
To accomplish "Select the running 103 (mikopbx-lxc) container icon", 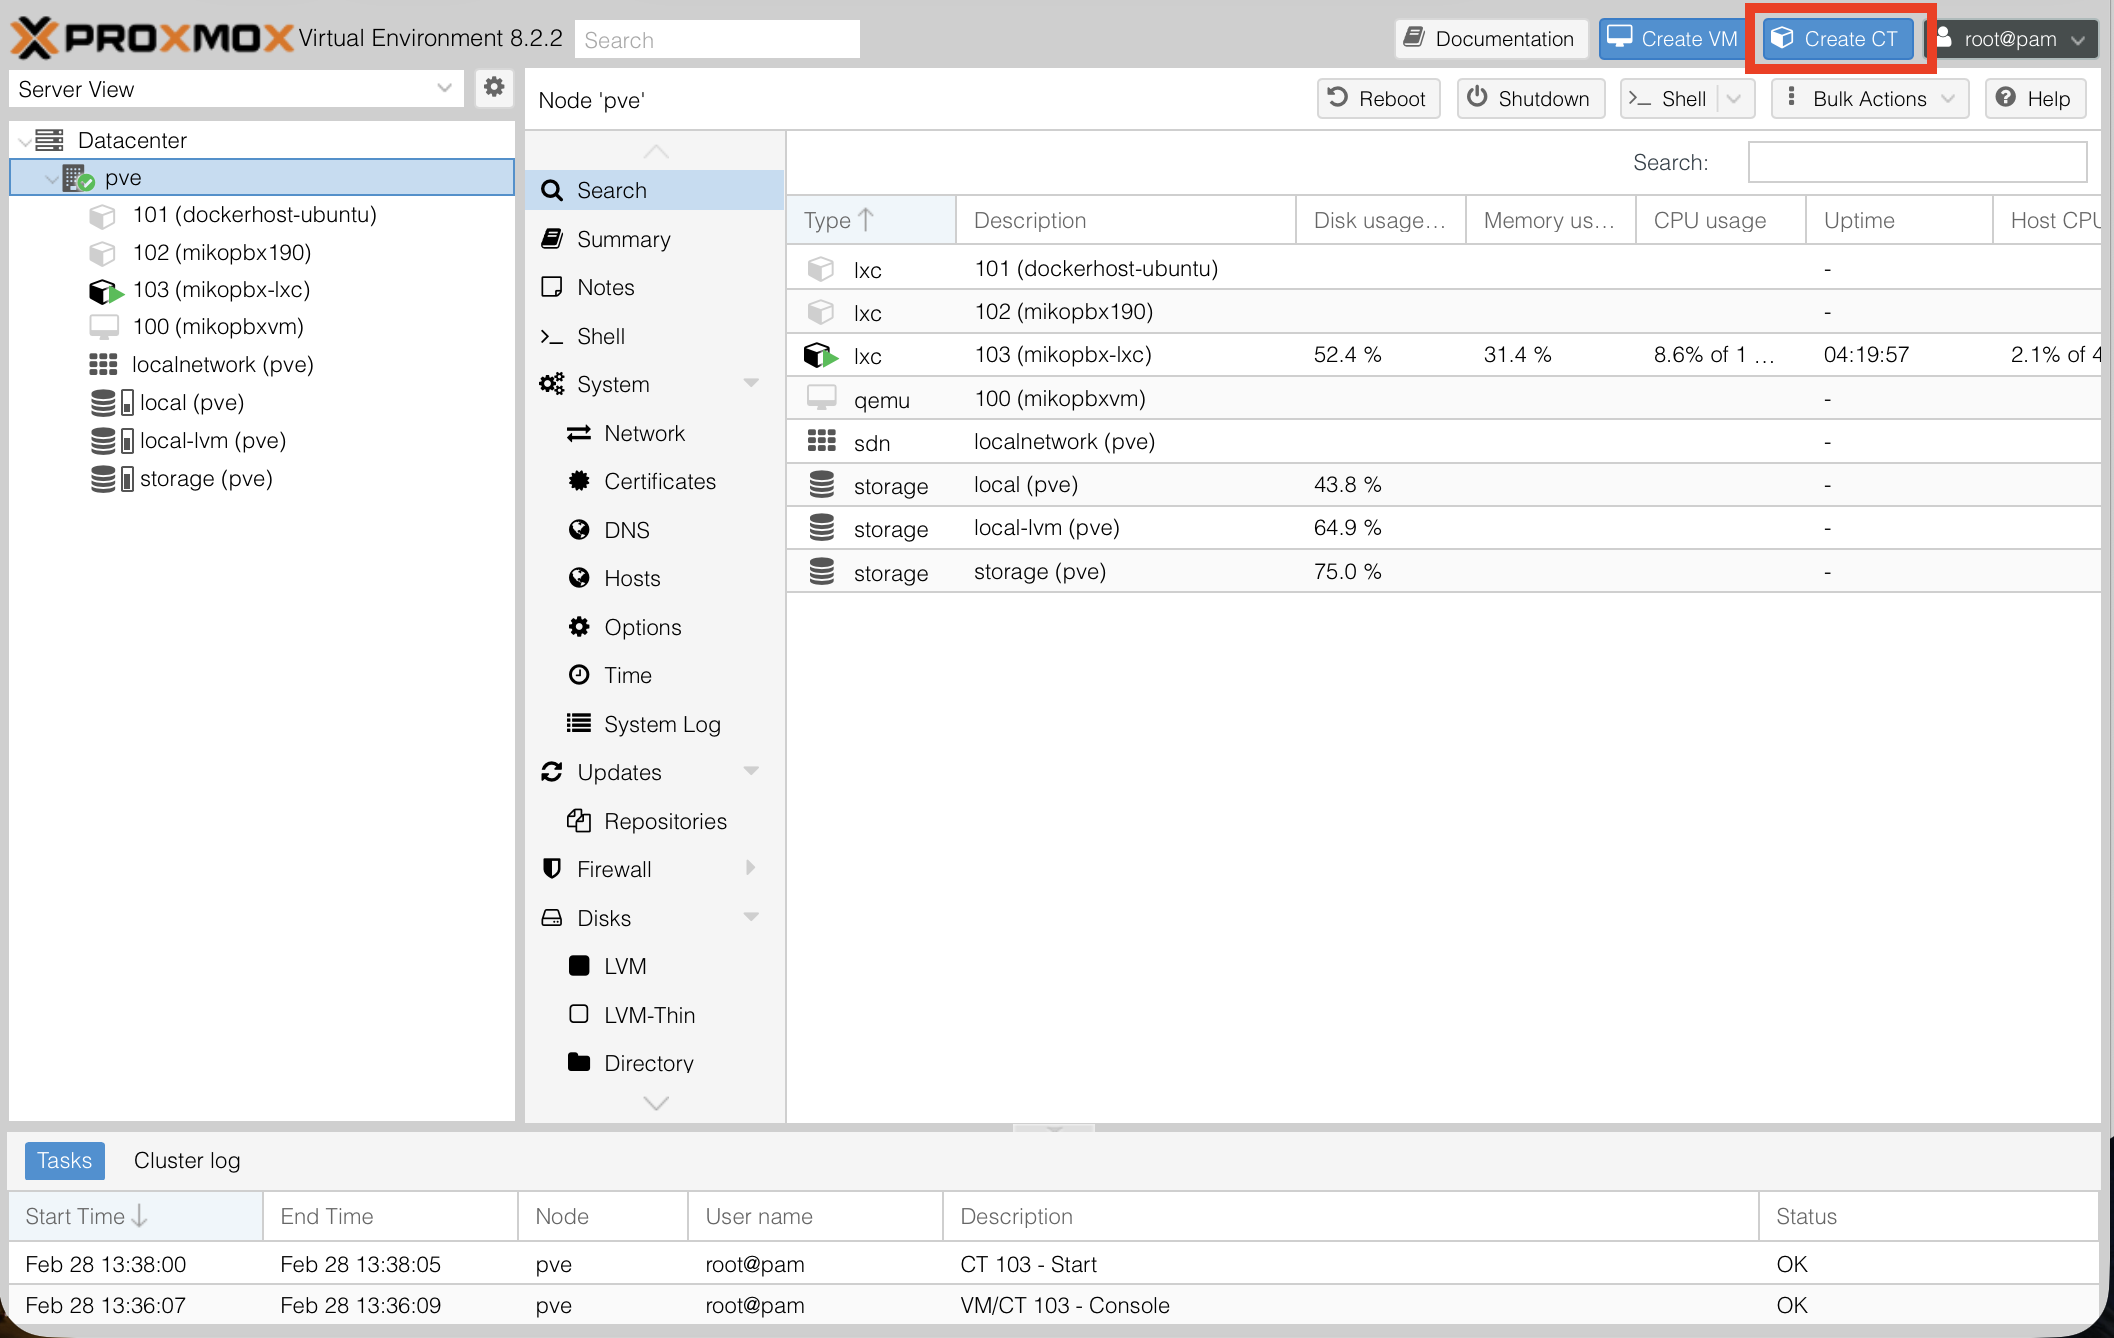I will (104, 291).
